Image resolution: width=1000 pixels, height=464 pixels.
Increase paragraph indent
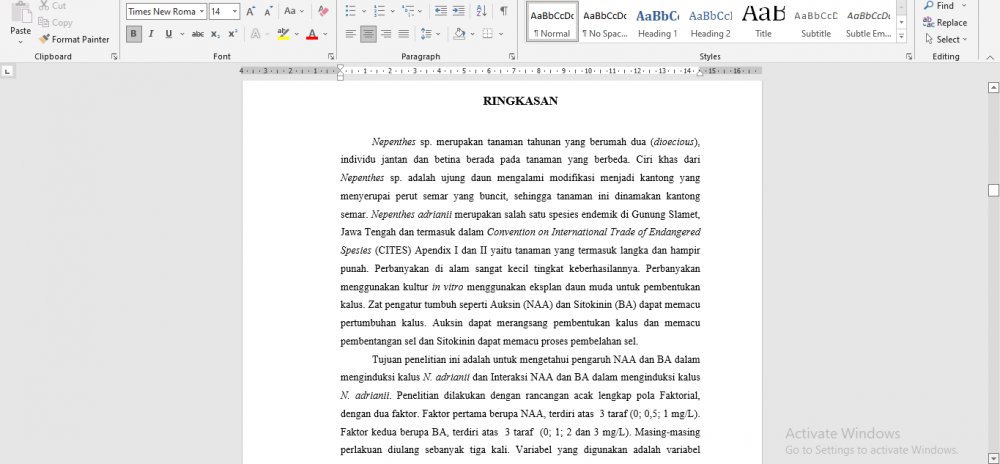point(459,11)
